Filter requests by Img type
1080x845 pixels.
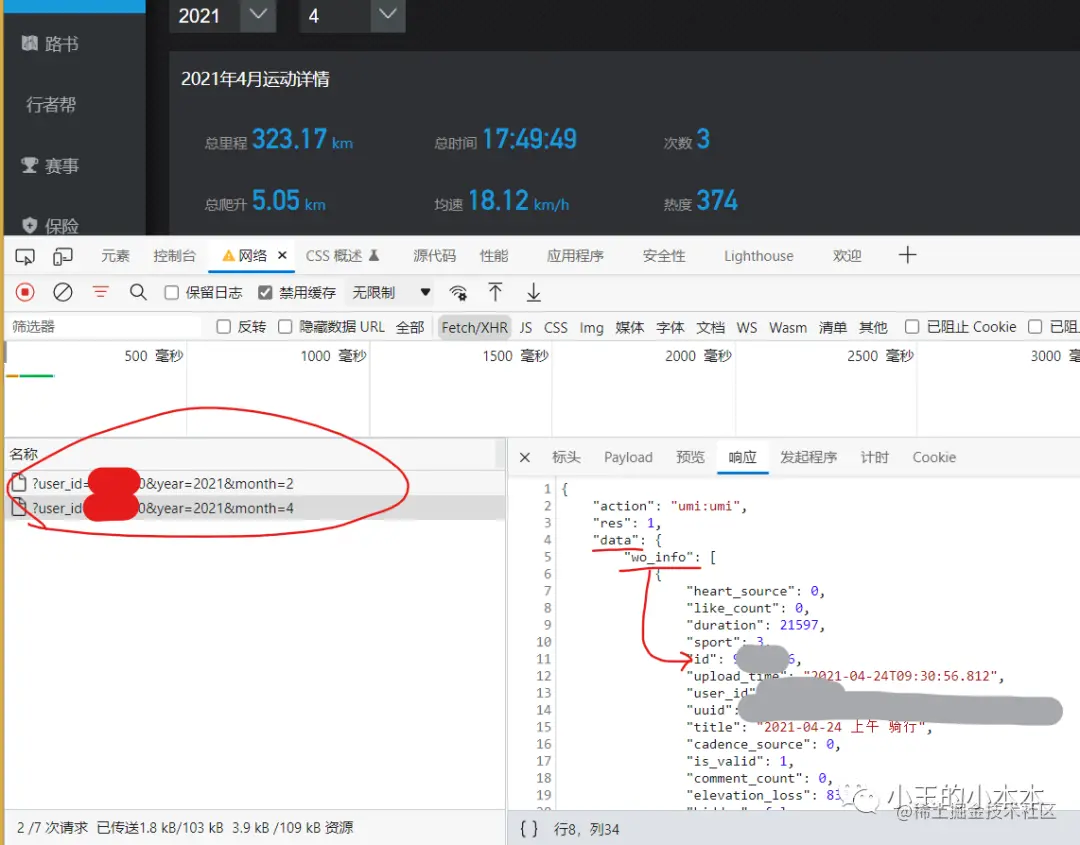(x=591, y=327)
